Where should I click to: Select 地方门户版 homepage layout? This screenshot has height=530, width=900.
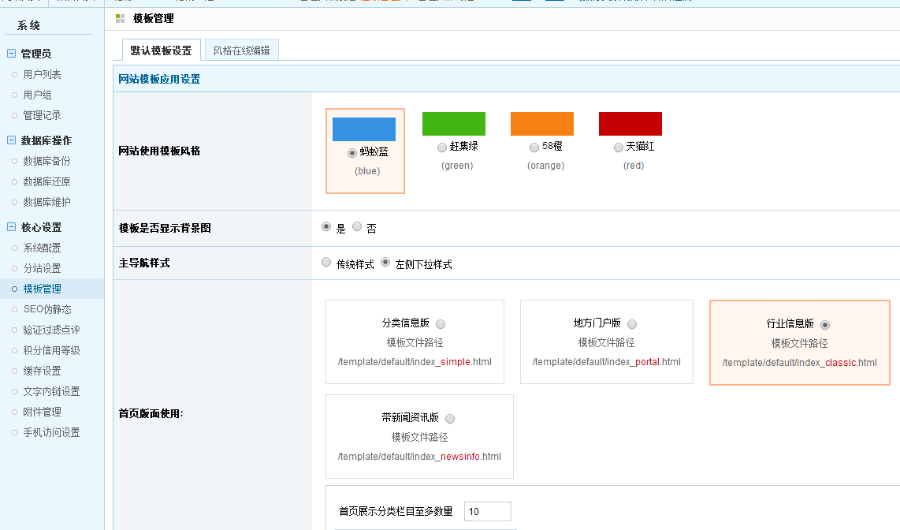(632, 324)
